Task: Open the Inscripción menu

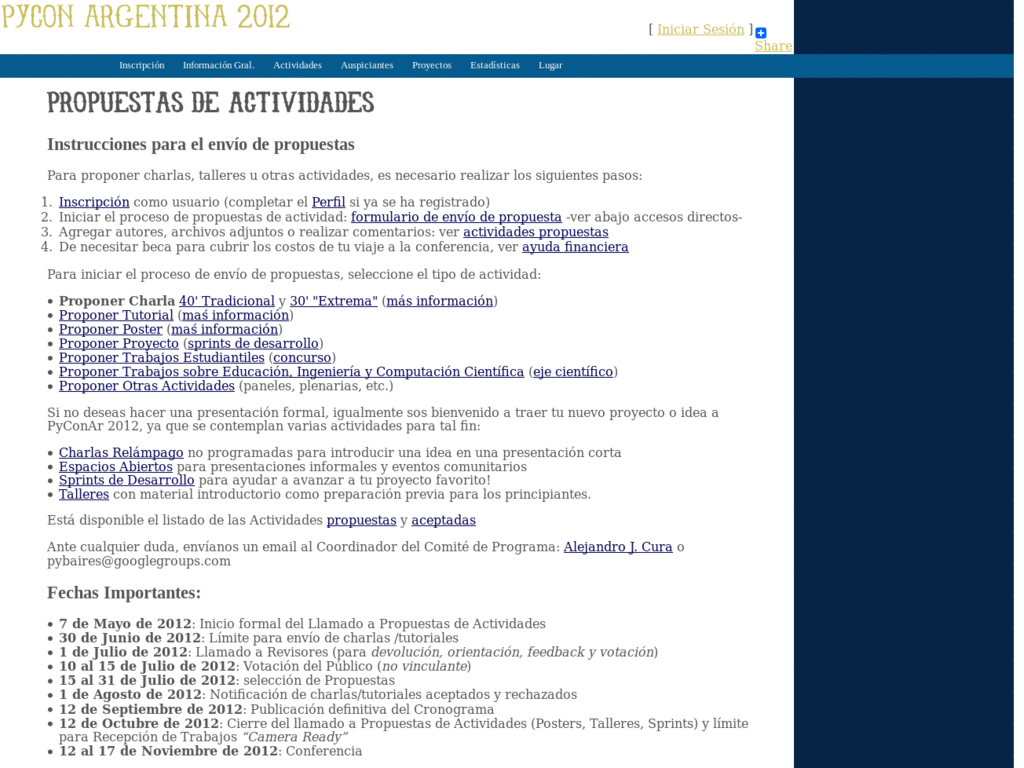Action: pos(142,65)
